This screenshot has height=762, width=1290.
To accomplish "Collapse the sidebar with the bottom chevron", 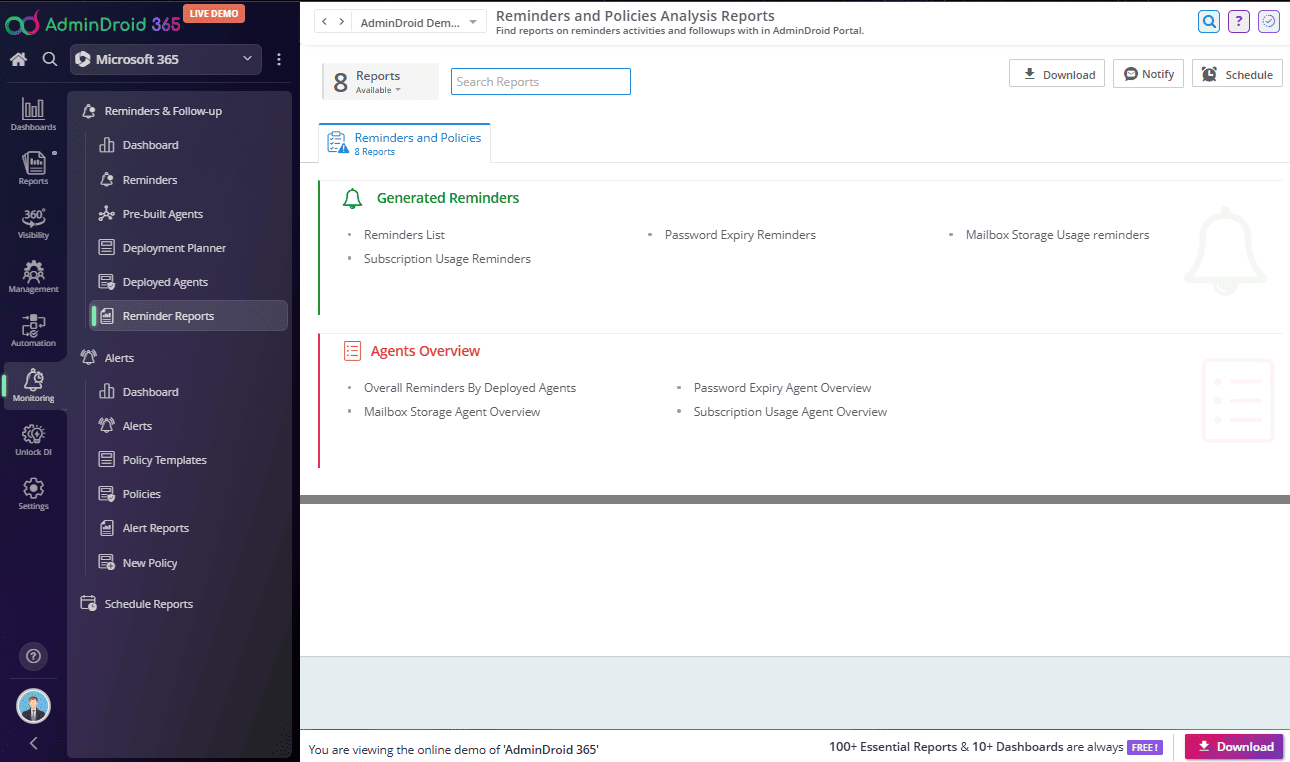I will 33,743.
